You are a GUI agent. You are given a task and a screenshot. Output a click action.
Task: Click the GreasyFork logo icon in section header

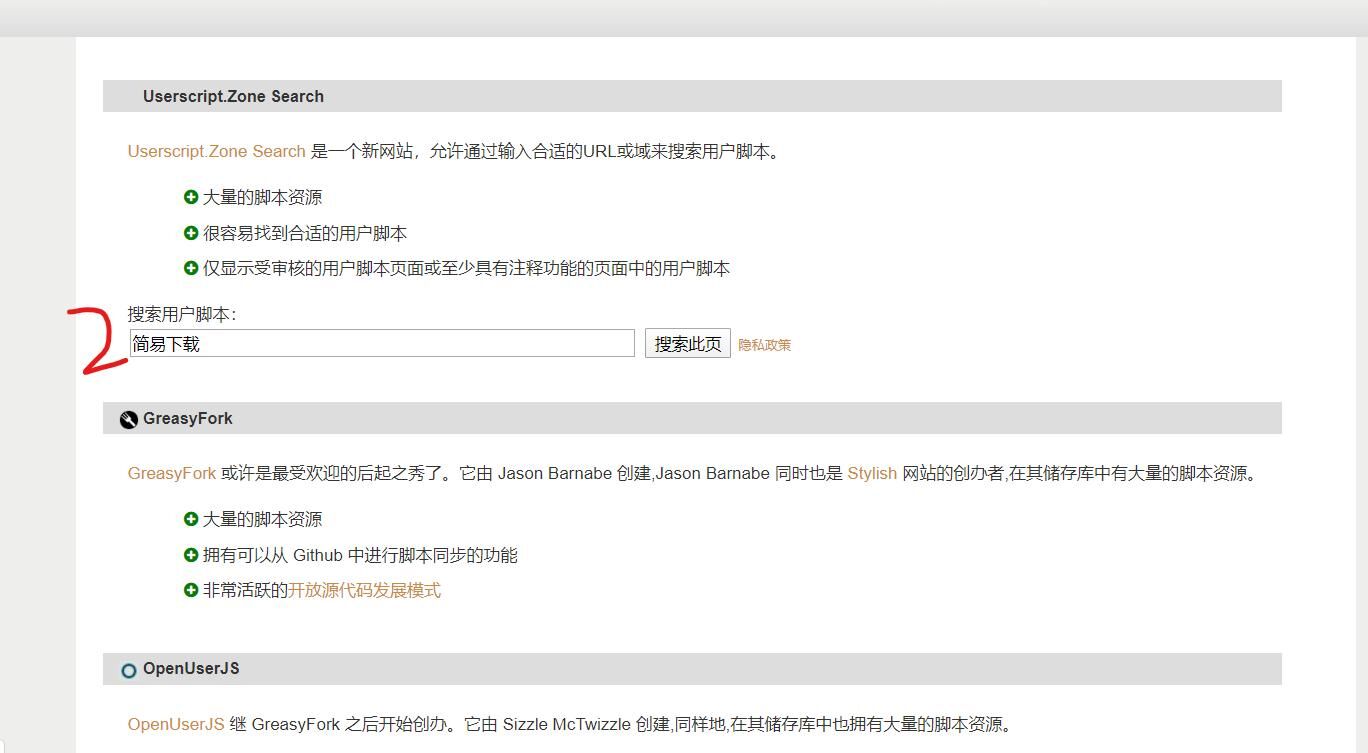coord(128,420)
